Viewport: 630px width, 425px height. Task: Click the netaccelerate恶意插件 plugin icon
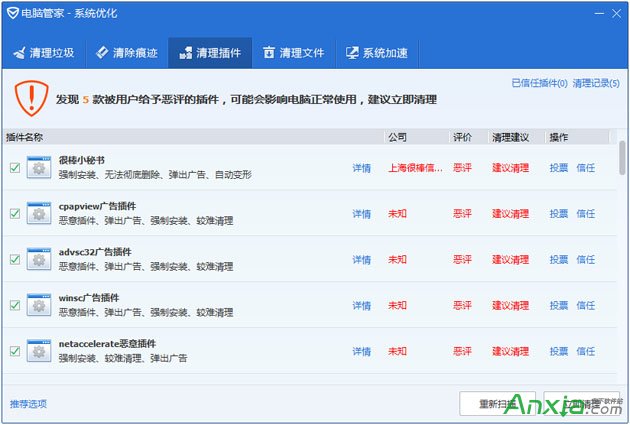(x=39, y=351)
